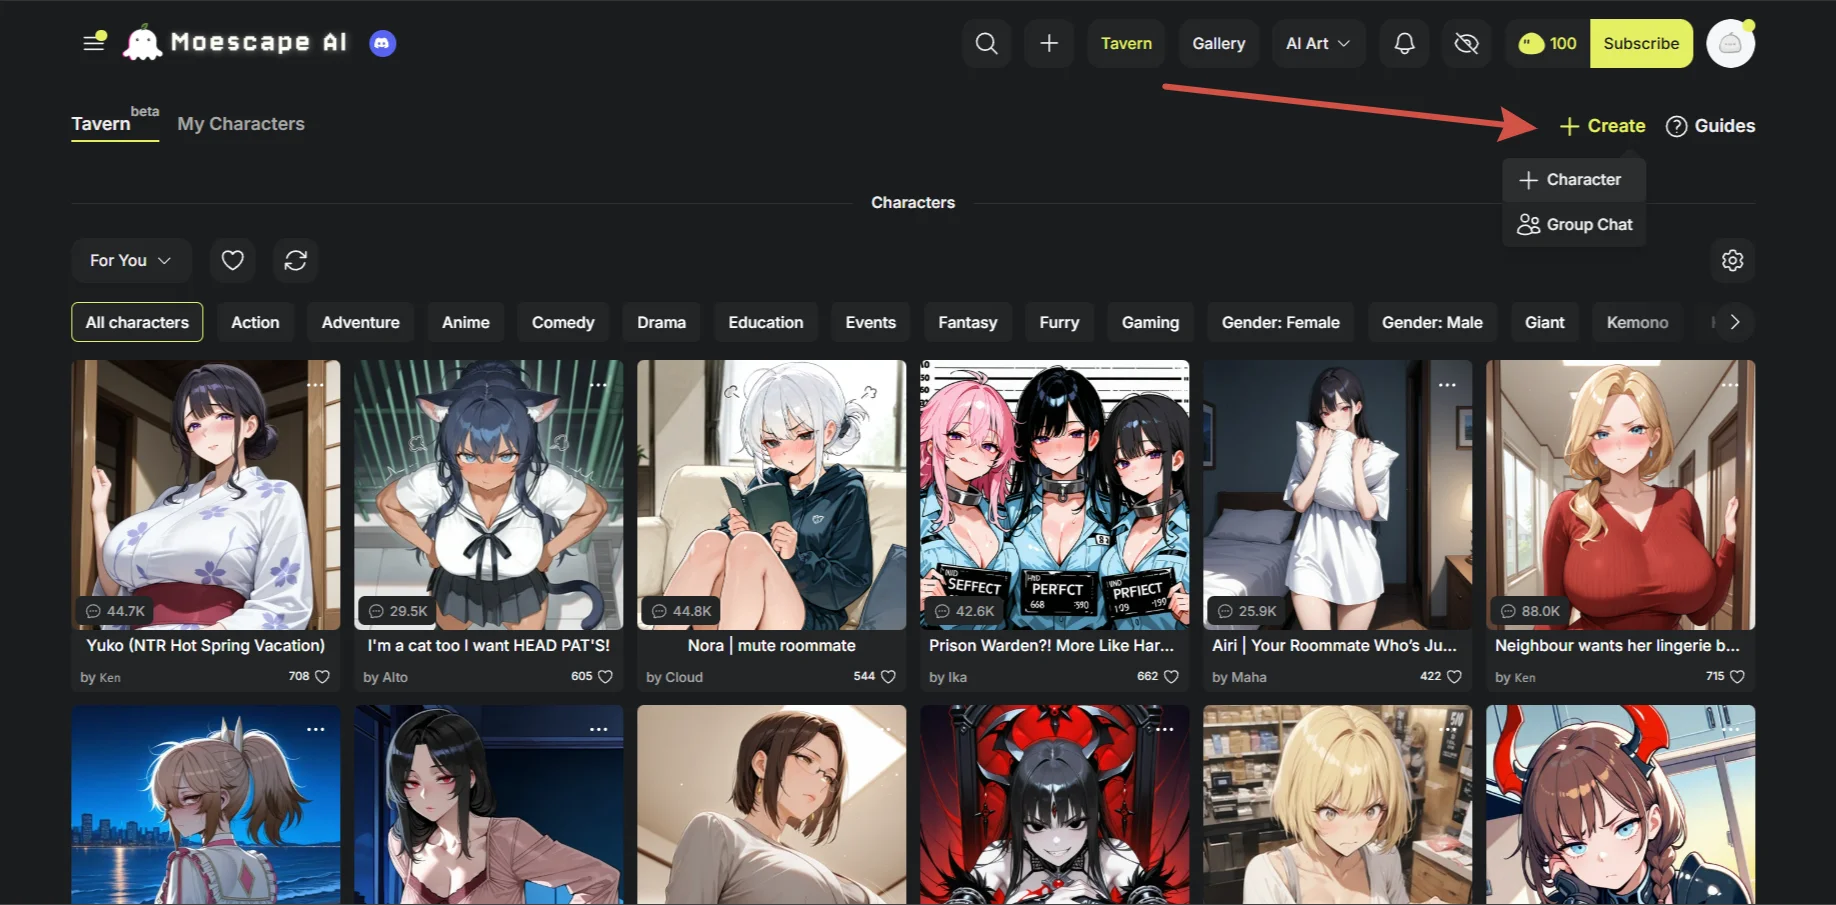Click the plus icon in top bar
Screen dimensions: 1836x905
pyautogui.click(x=1049, y=43)
